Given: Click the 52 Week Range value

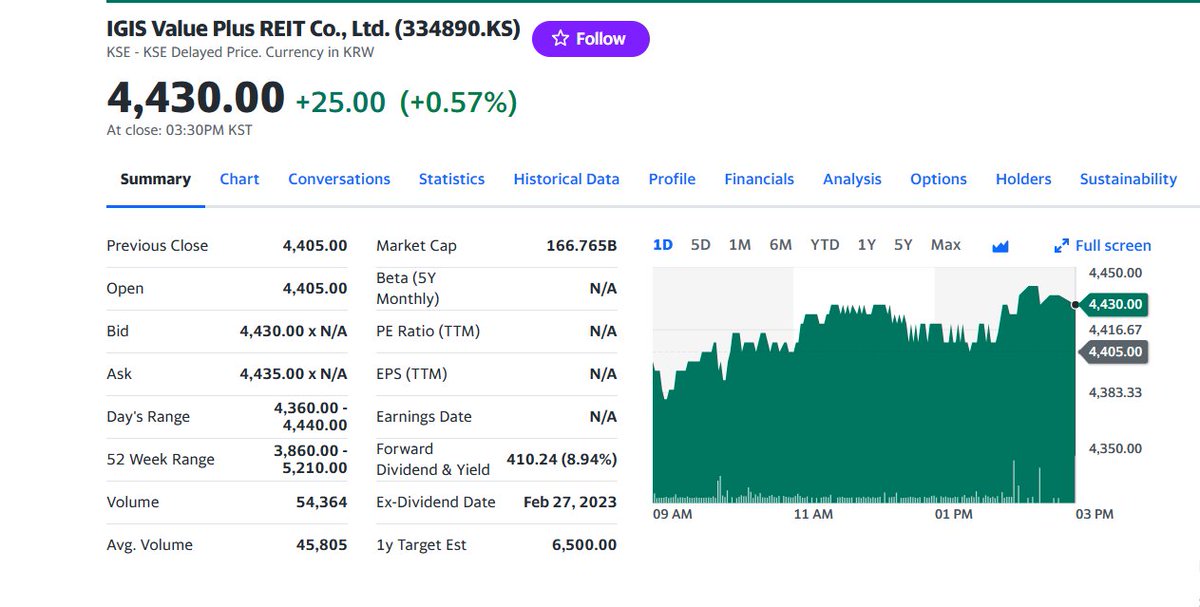Looking at the screenshot, I should (x=310, y=459).
